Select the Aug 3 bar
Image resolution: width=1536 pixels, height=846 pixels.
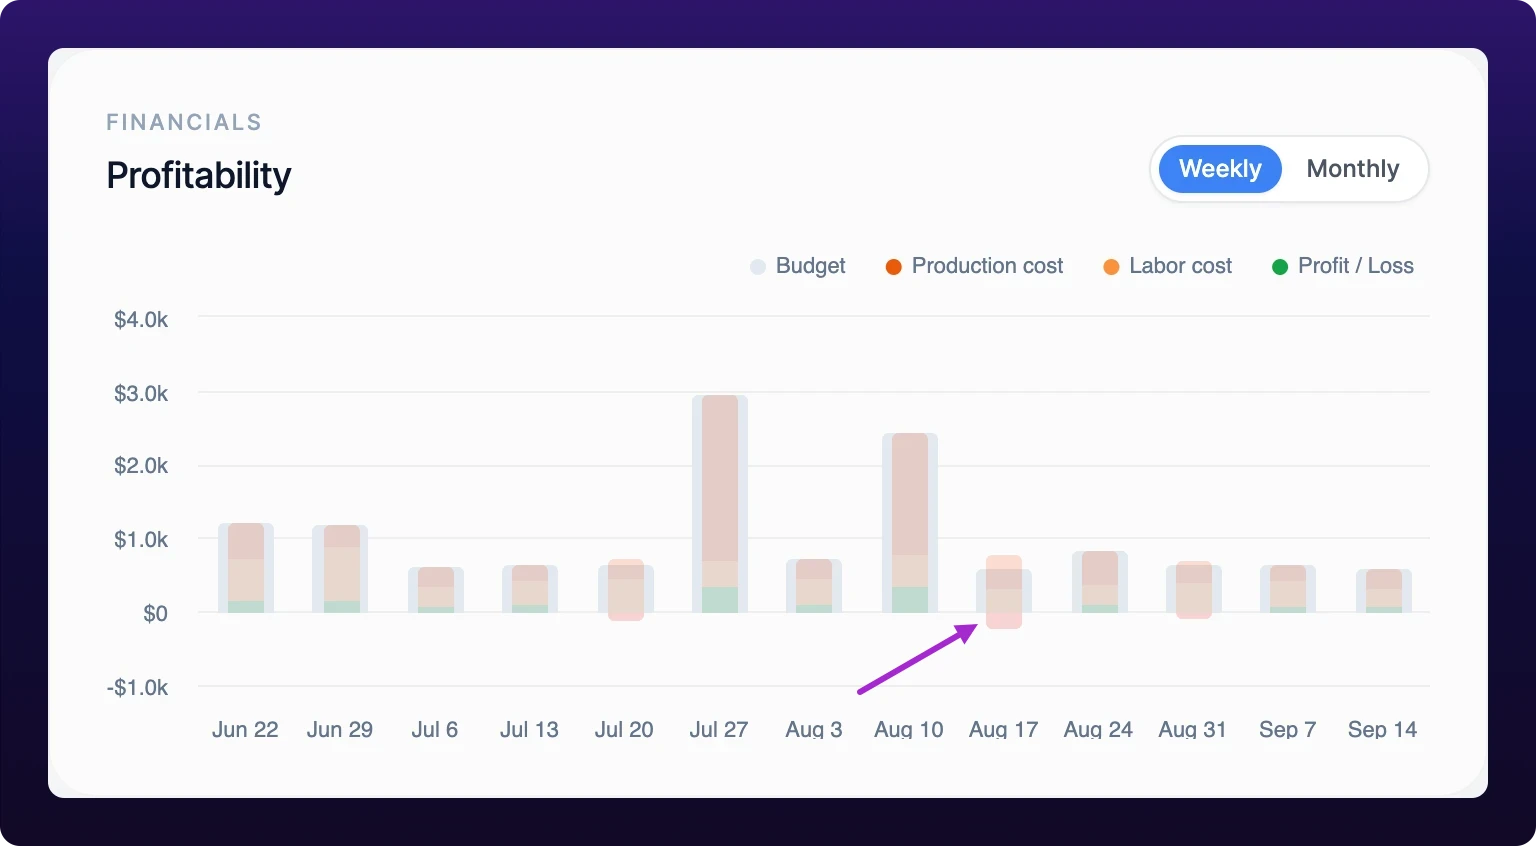pyautogui.click(x=814, y=586)
